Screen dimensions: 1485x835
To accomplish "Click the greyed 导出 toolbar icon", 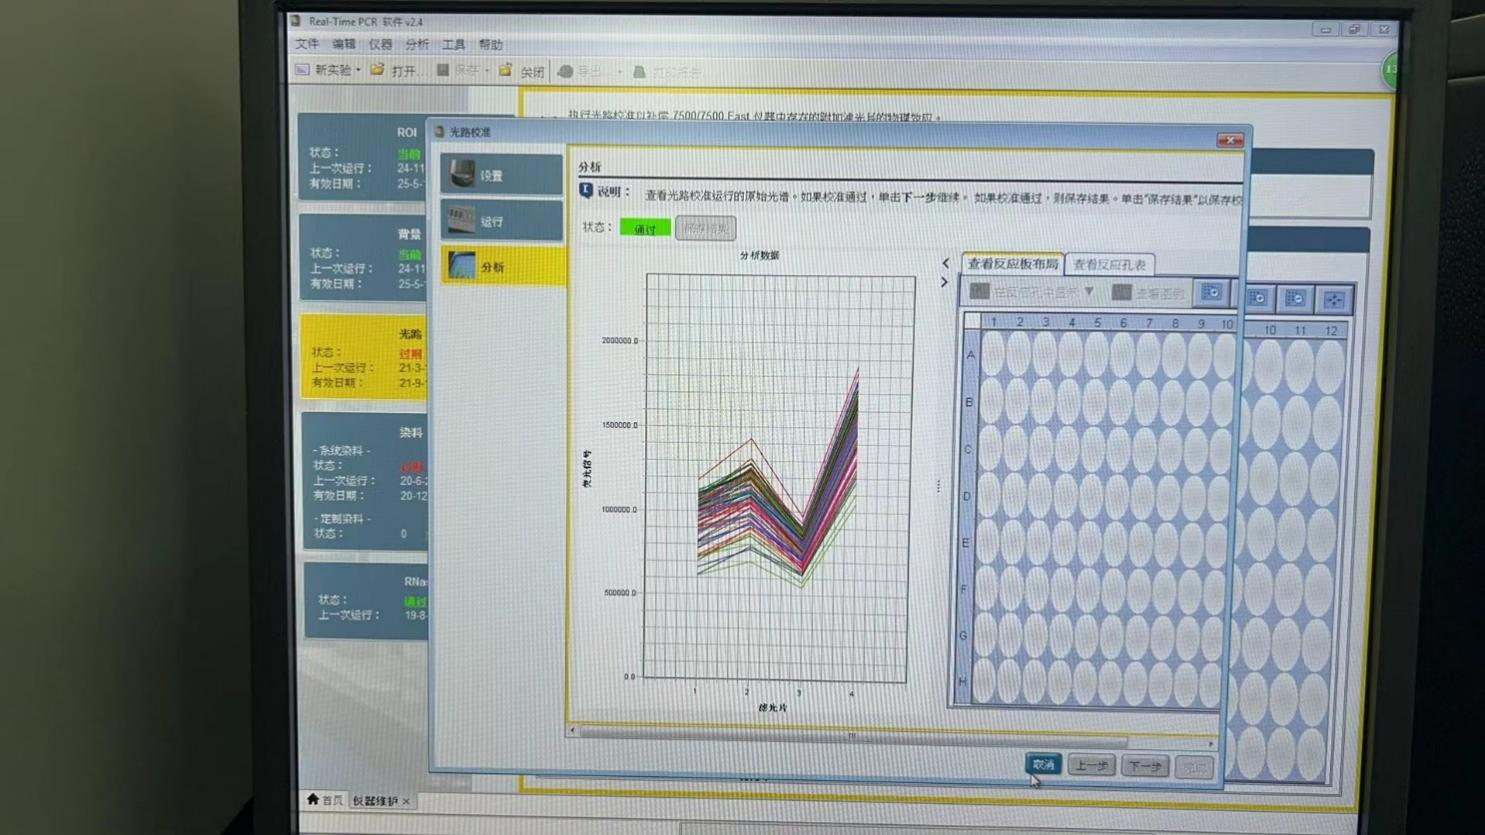I will point(566,71).
